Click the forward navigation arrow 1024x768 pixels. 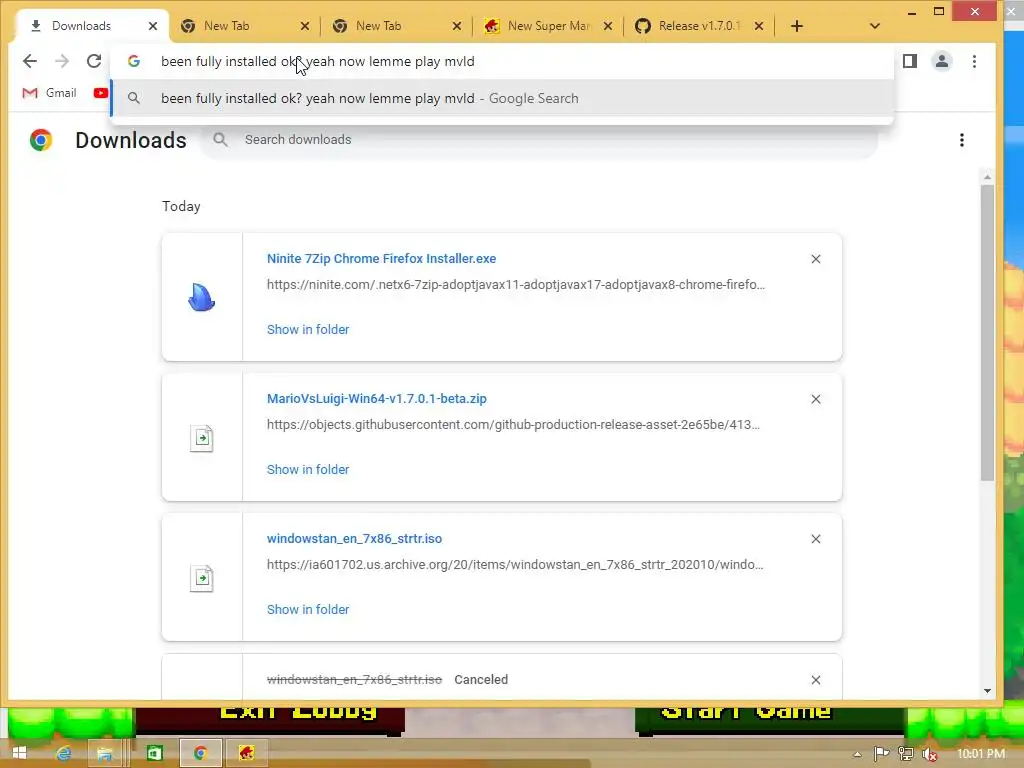(x=62, y=61)
